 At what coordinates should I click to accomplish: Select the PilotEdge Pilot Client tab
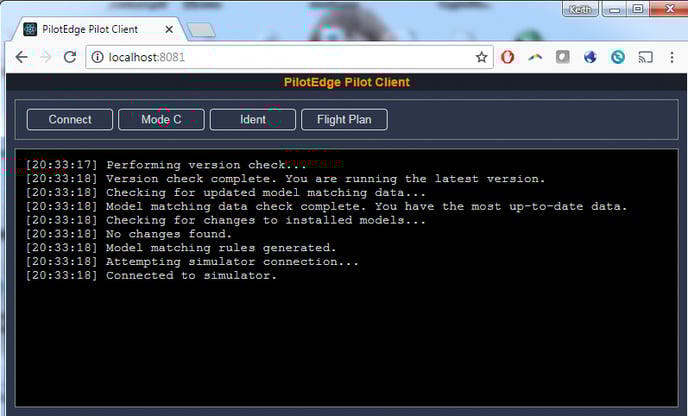(x=99, y=29)
